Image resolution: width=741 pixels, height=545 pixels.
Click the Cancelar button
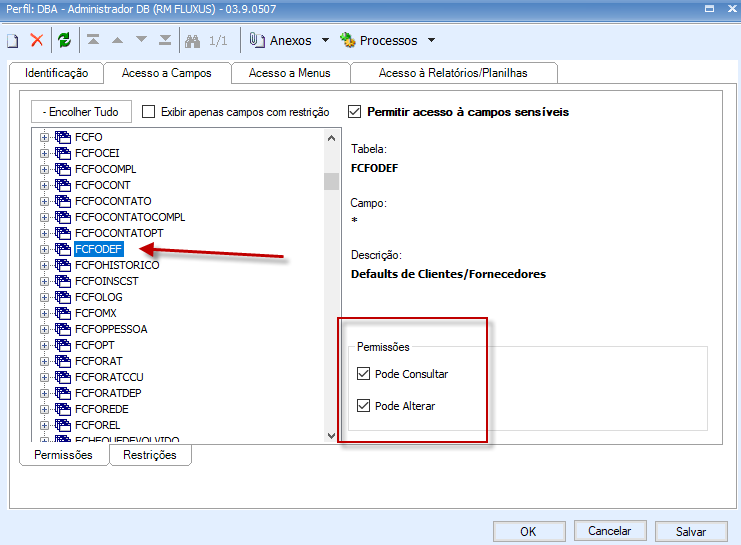(610, 531)
